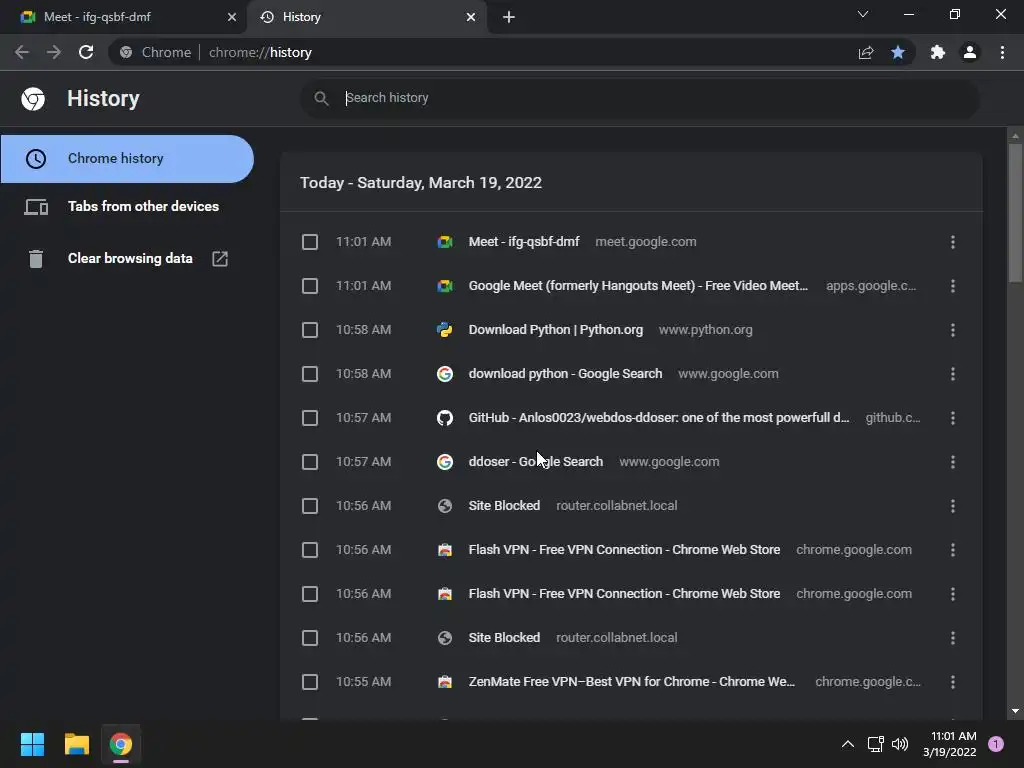Click the magnifier icon in history search
Screen dimensions: 1024x768
pos(321,98)
